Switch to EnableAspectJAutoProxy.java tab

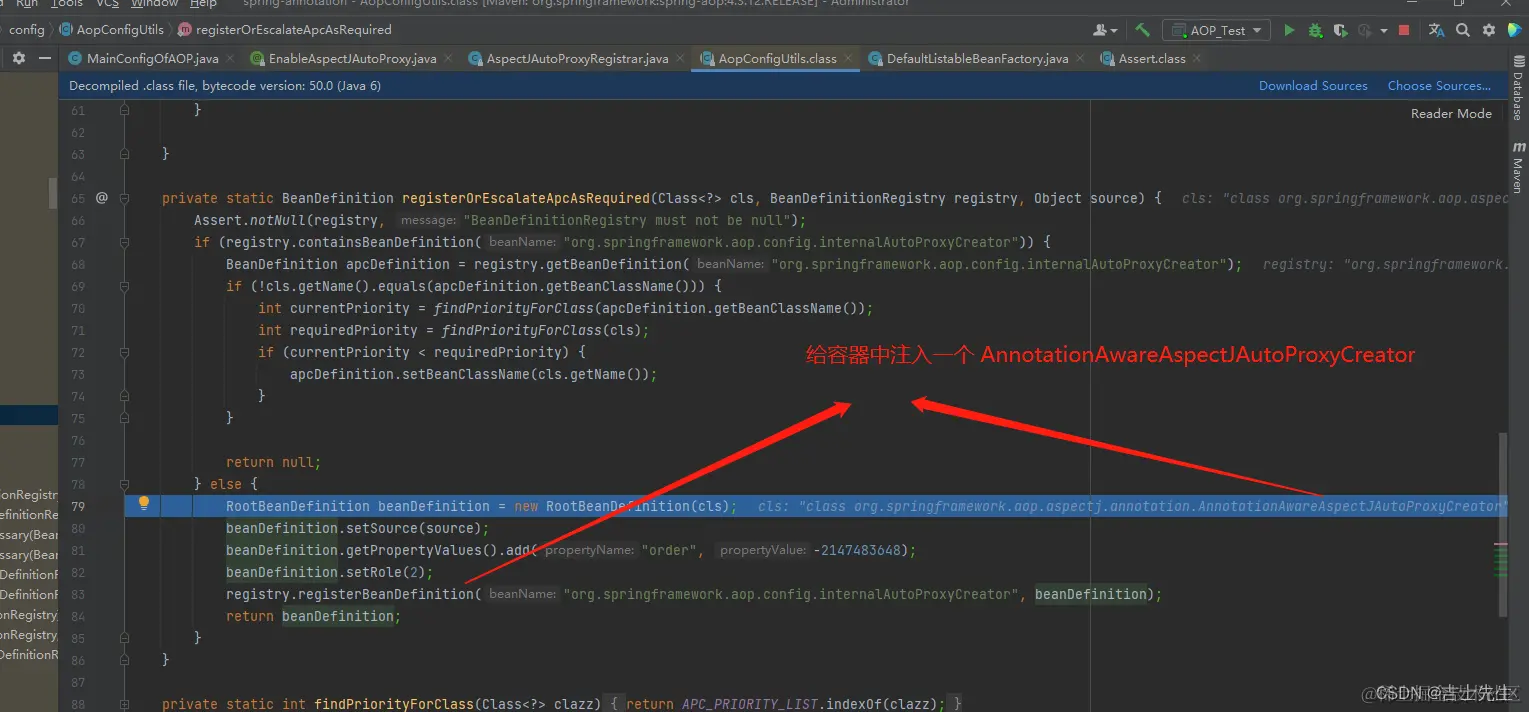pyautogui.click(x=352, y=59)
